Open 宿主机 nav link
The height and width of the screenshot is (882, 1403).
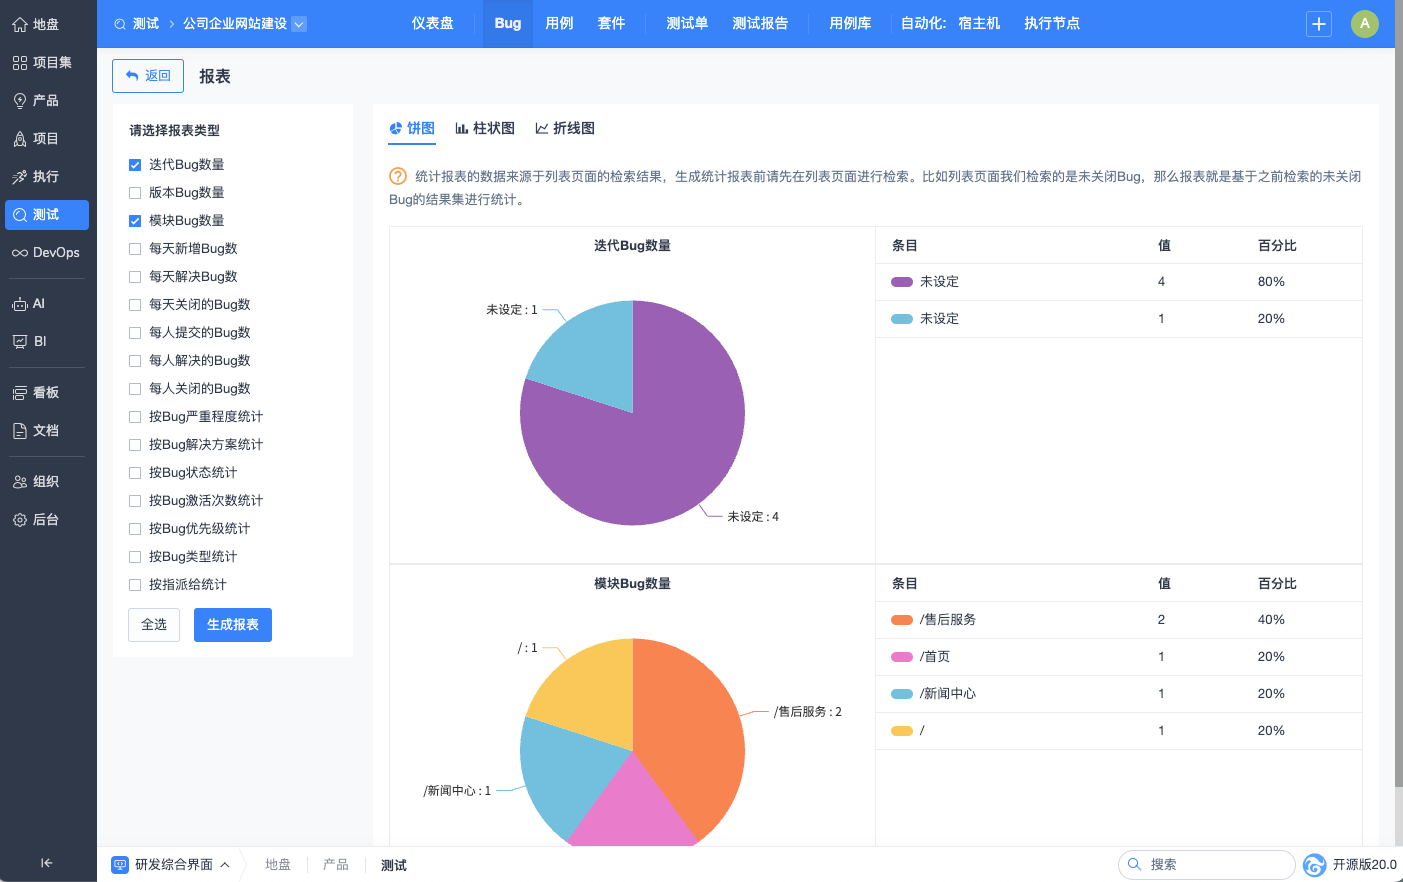979,23
